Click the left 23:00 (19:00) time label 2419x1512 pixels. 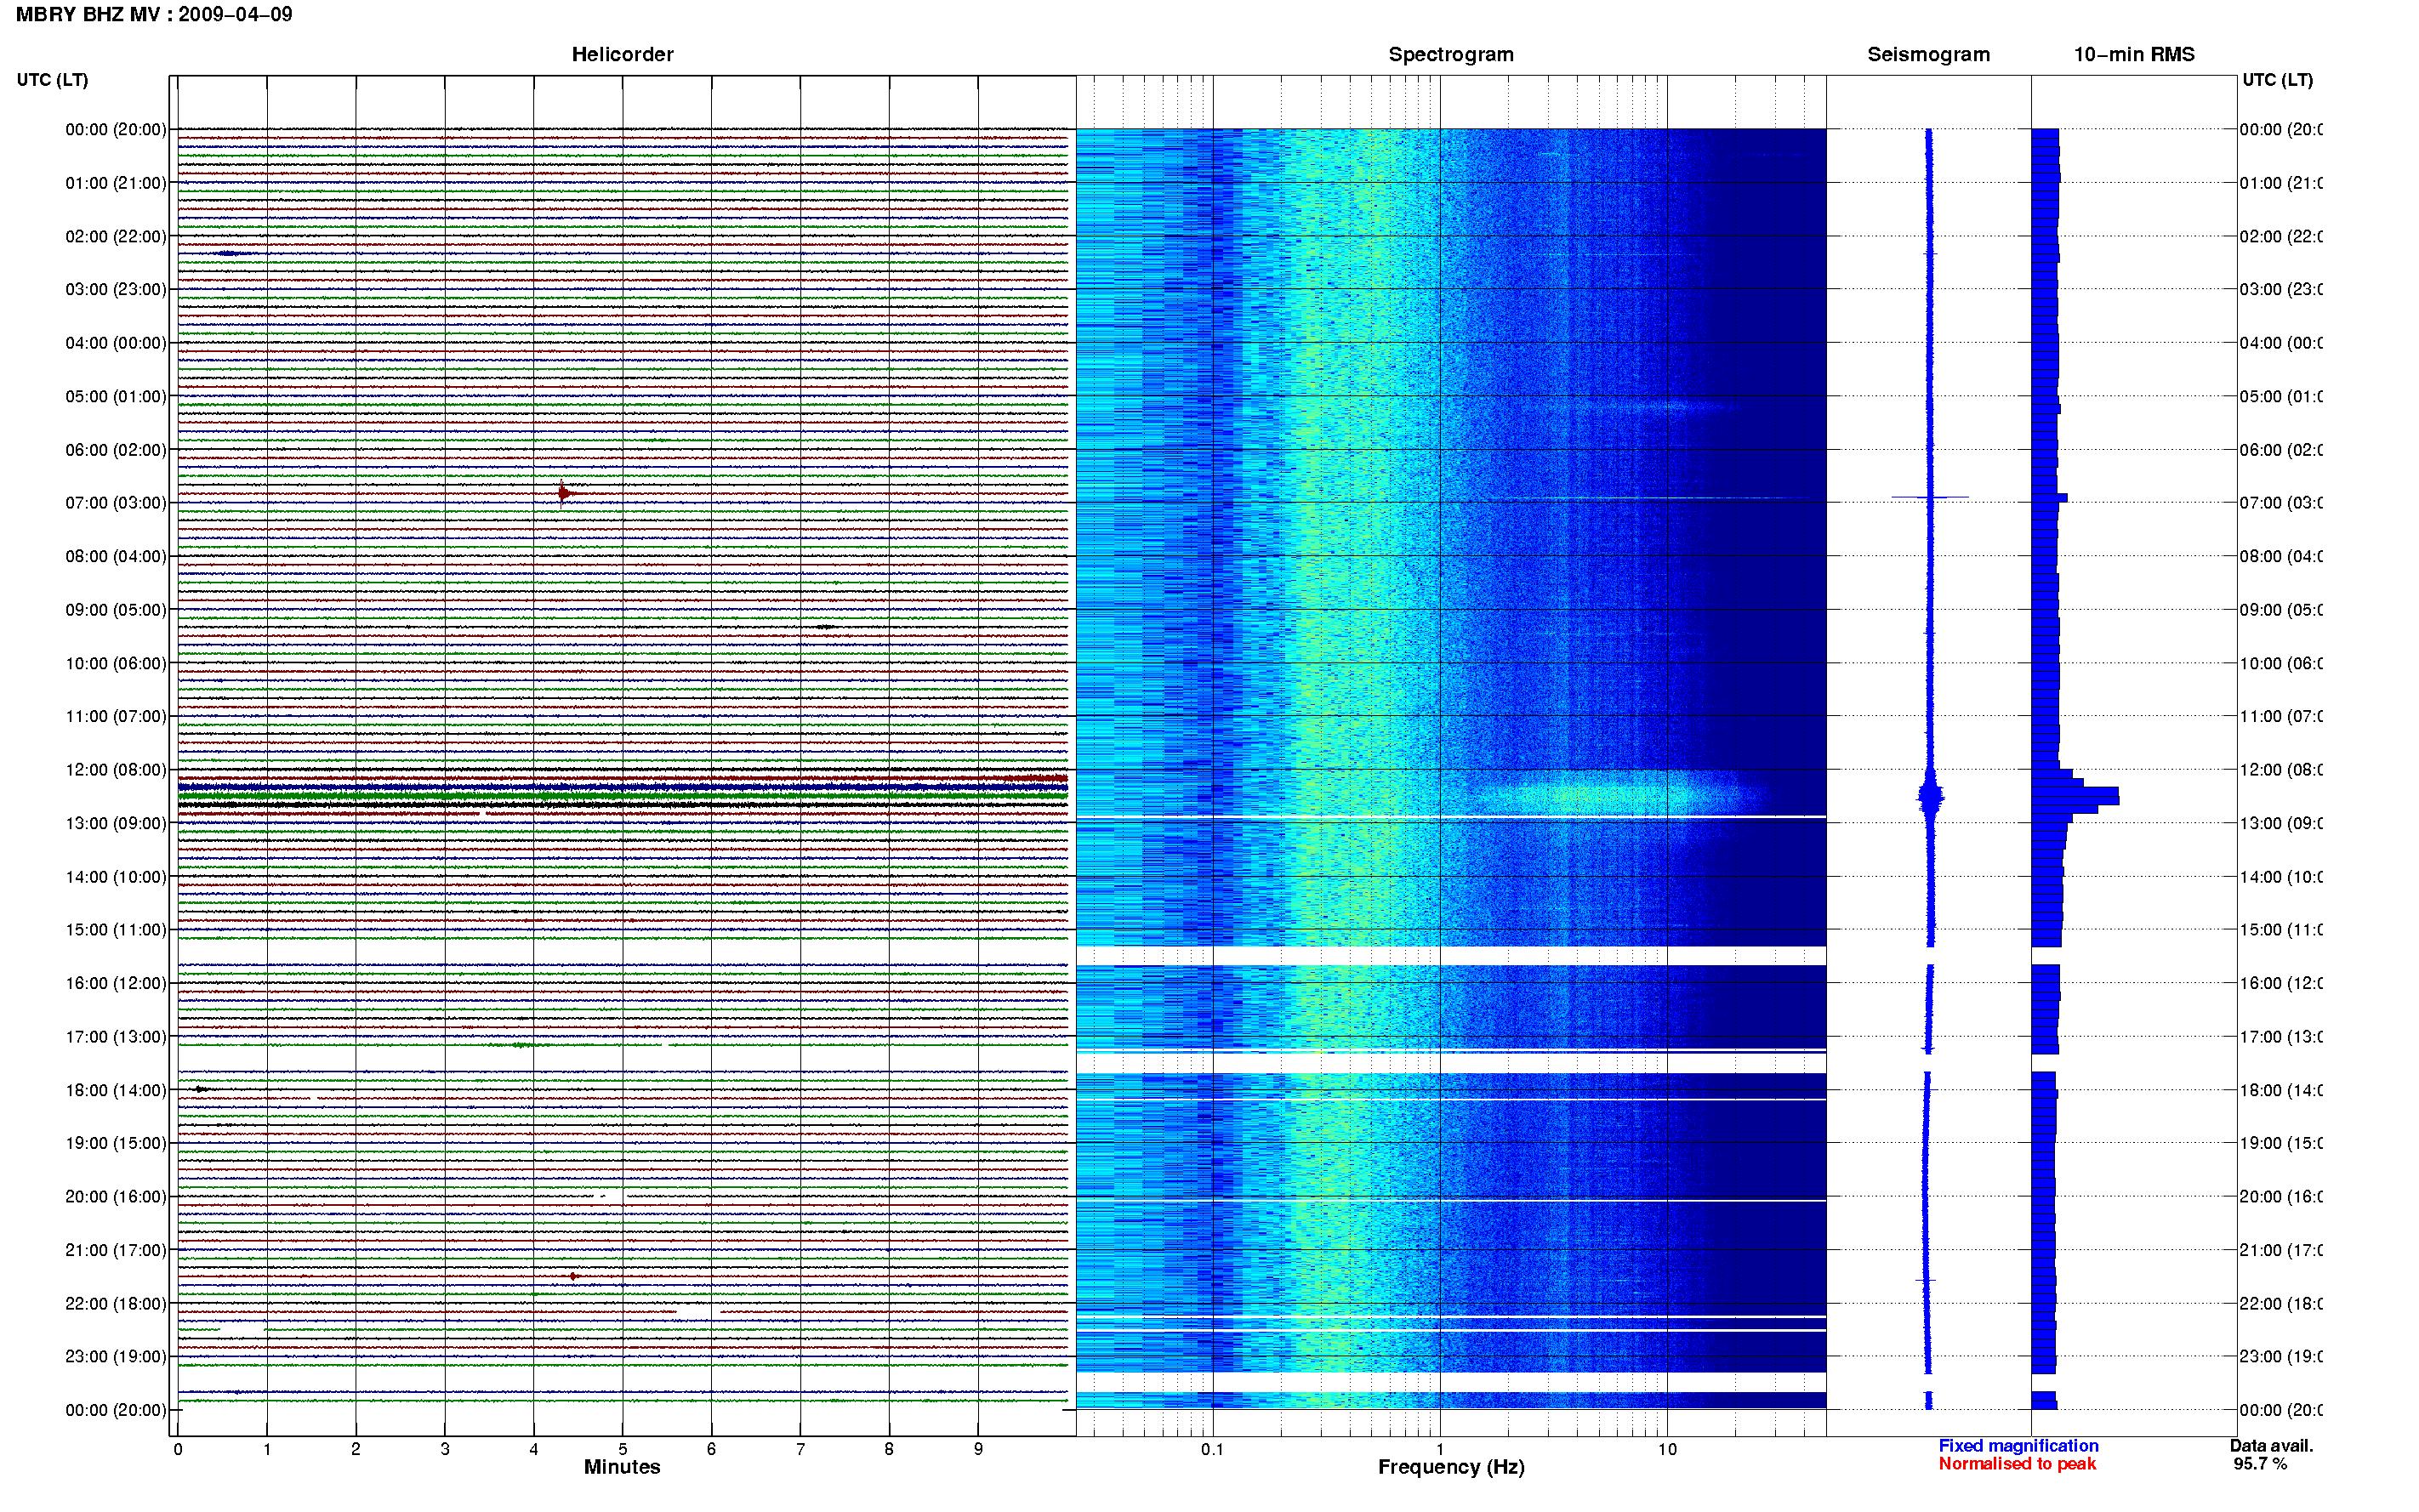pyautogui.click(x=116, y=1357)
